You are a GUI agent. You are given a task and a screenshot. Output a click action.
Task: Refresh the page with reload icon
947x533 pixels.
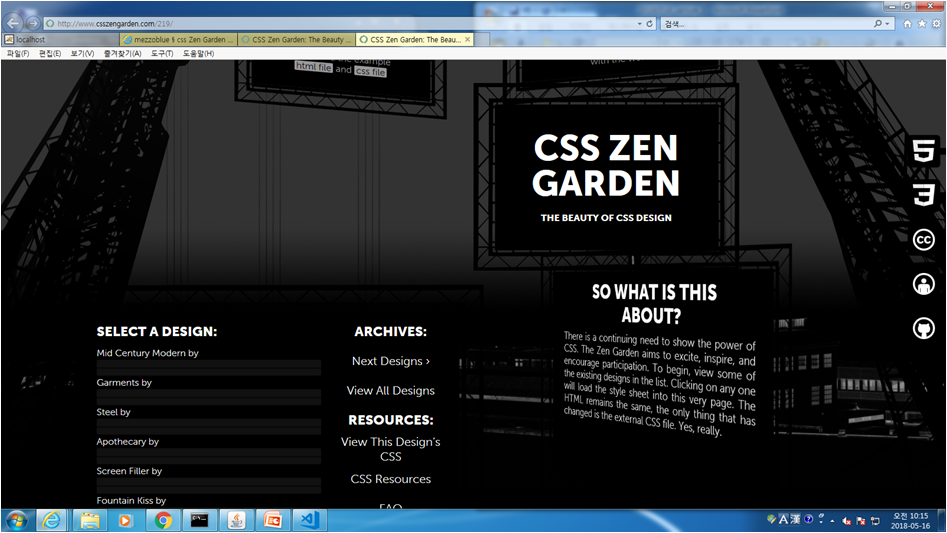pyautogui.click(x=650, y=24)
